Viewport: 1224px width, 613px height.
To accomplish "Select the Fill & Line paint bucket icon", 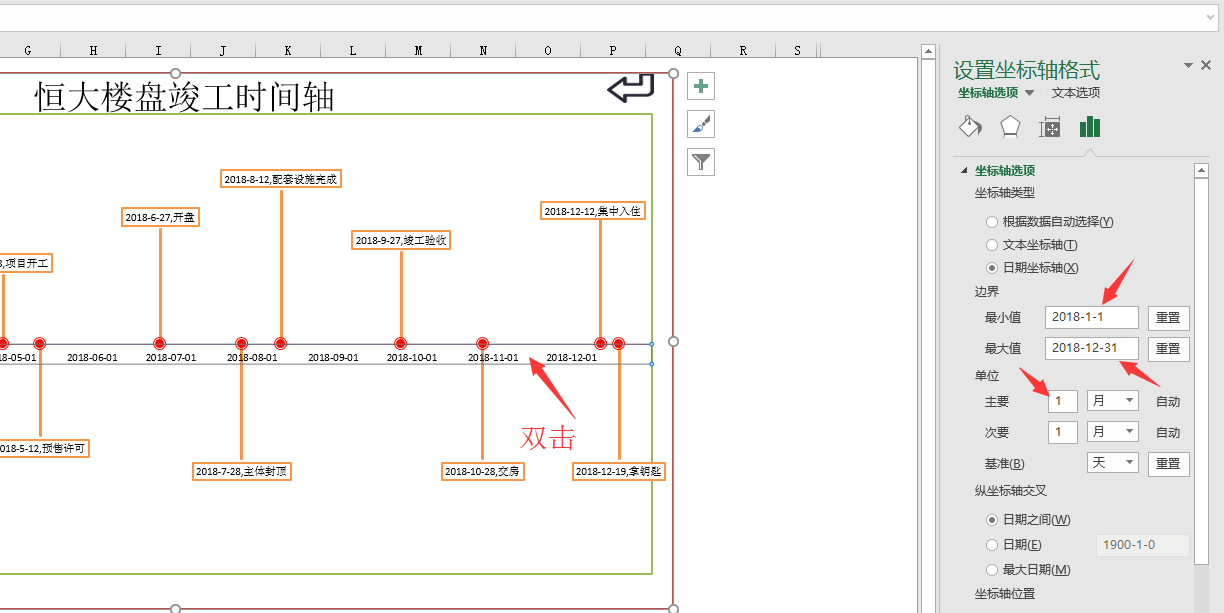I will pyautogui.click(x=970, y=126).
